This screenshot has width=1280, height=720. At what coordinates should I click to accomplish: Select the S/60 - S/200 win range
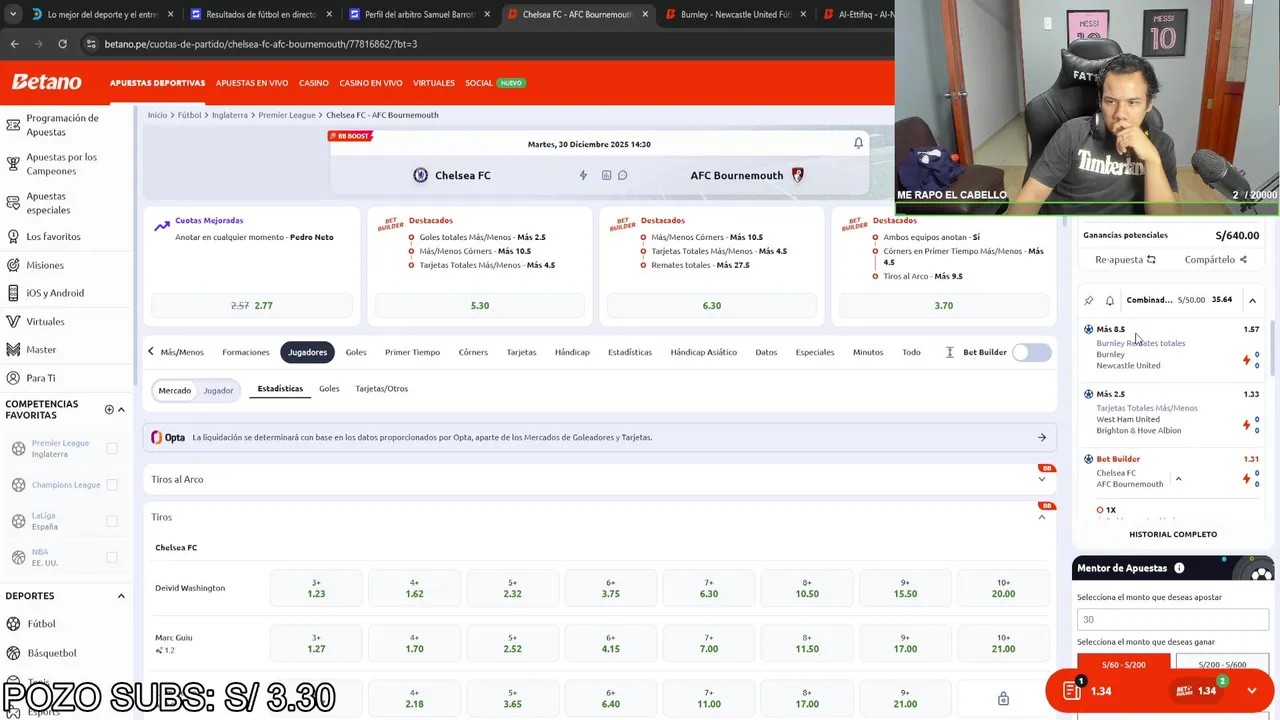(1123, 665)
